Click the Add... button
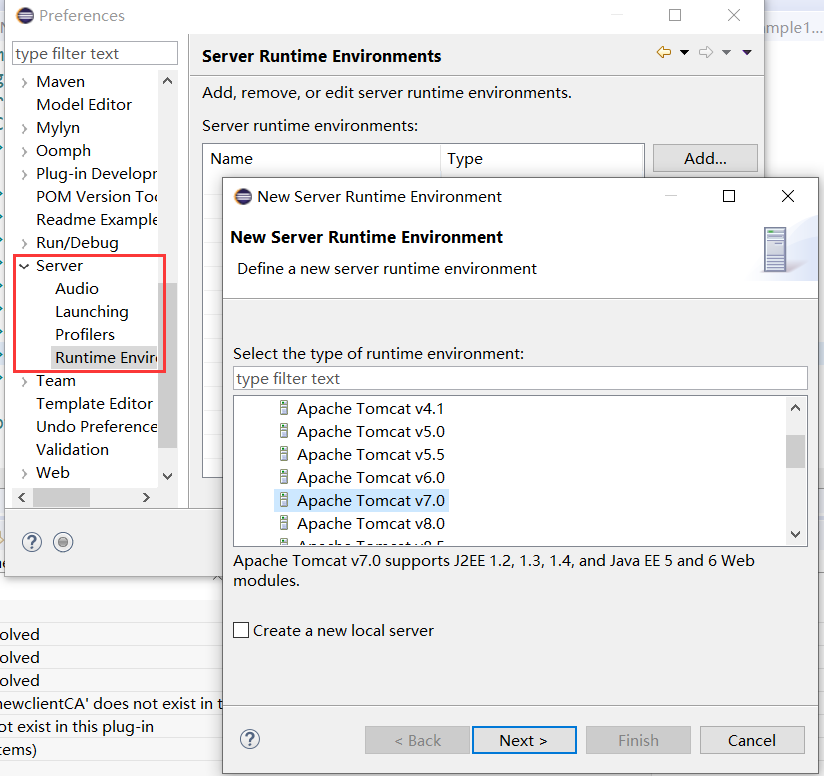This screenshot has width=824, height=776. click(x=705, y=158)
